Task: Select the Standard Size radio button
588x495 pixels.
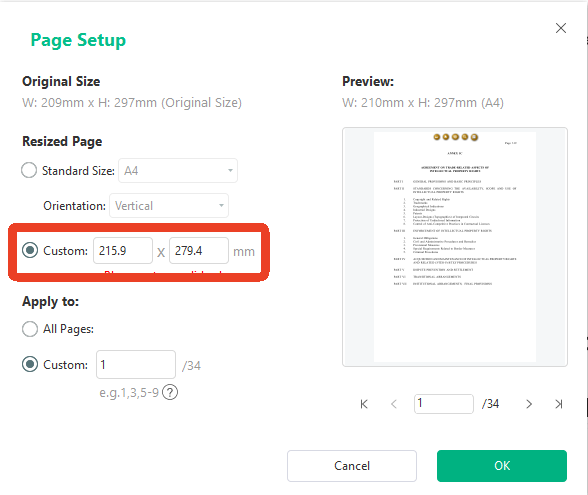Action: pos(29,170)
